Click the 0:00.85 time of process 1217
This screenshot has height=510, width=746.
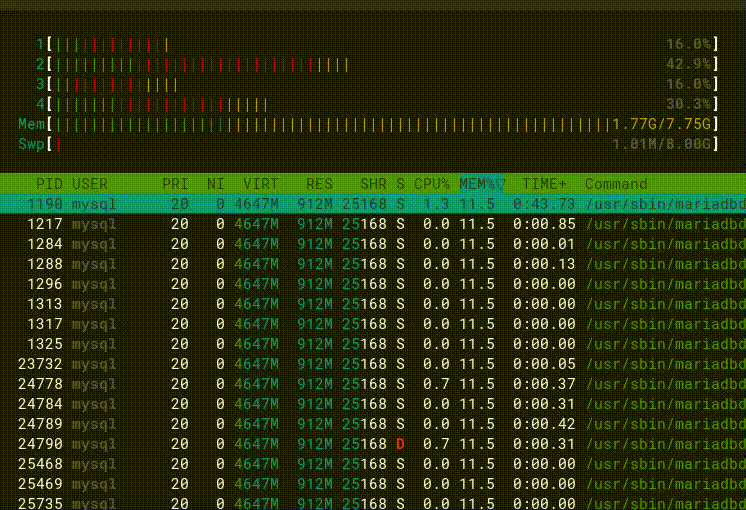[544, 224]
